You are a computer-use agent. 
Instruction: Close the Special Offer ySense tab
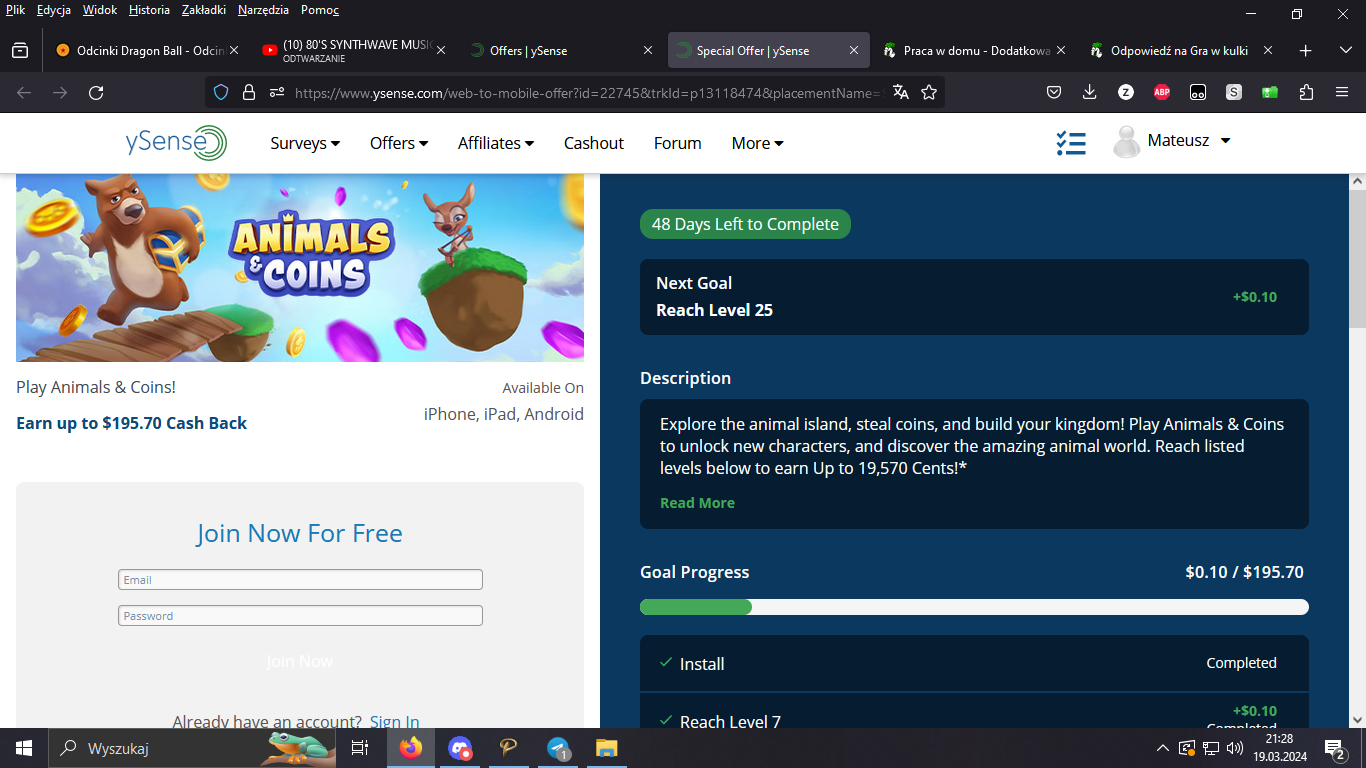click(x=853, y=50)
